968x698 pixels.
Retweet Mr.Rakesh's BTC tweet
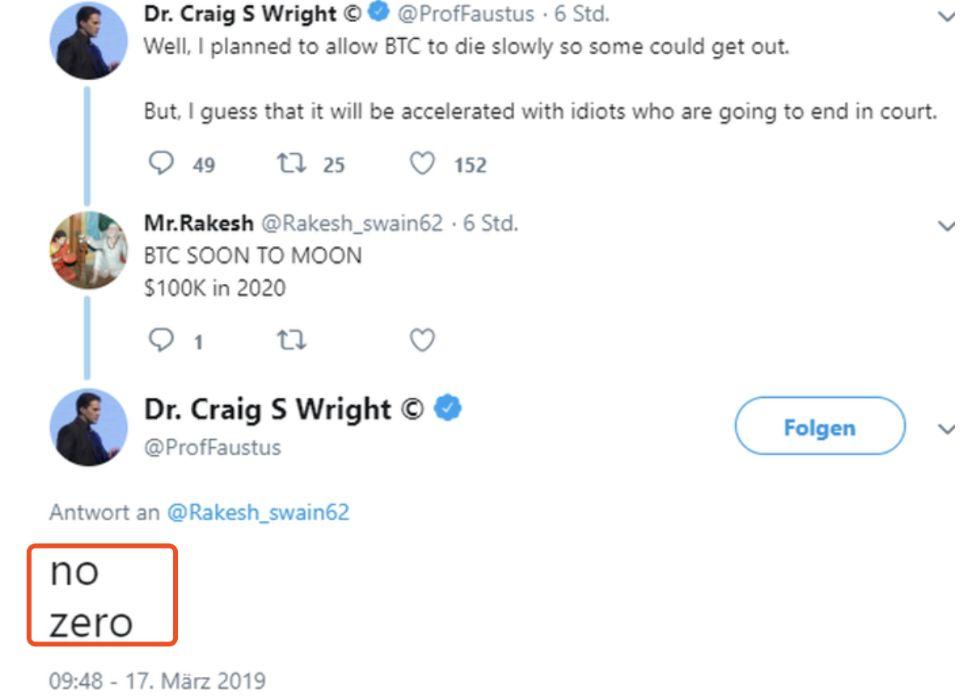[291, 339]
